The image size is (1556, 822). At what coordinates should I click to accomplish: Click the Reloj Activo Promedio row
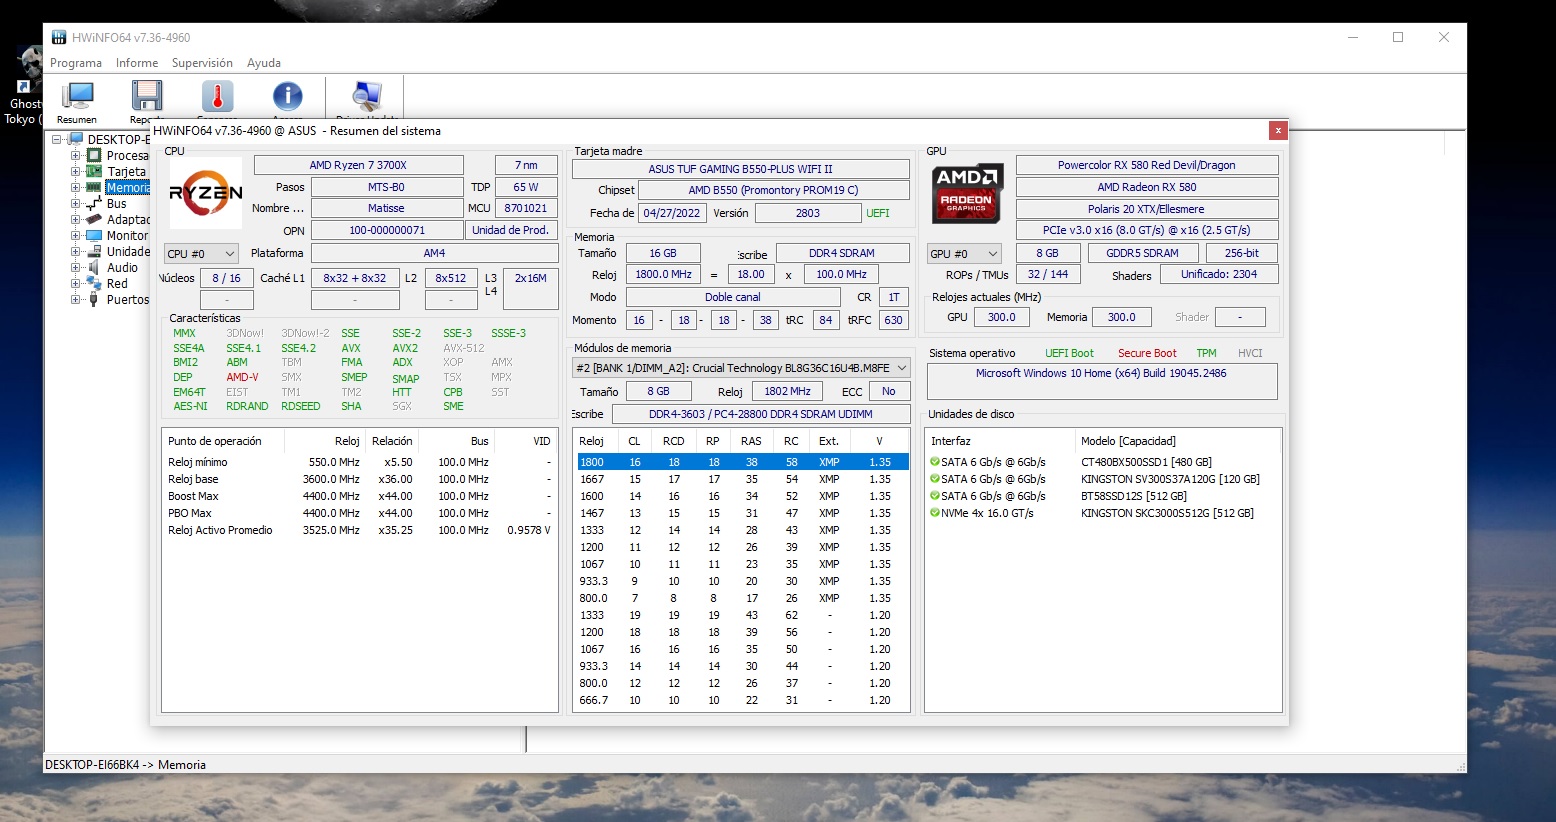[360, 530]
